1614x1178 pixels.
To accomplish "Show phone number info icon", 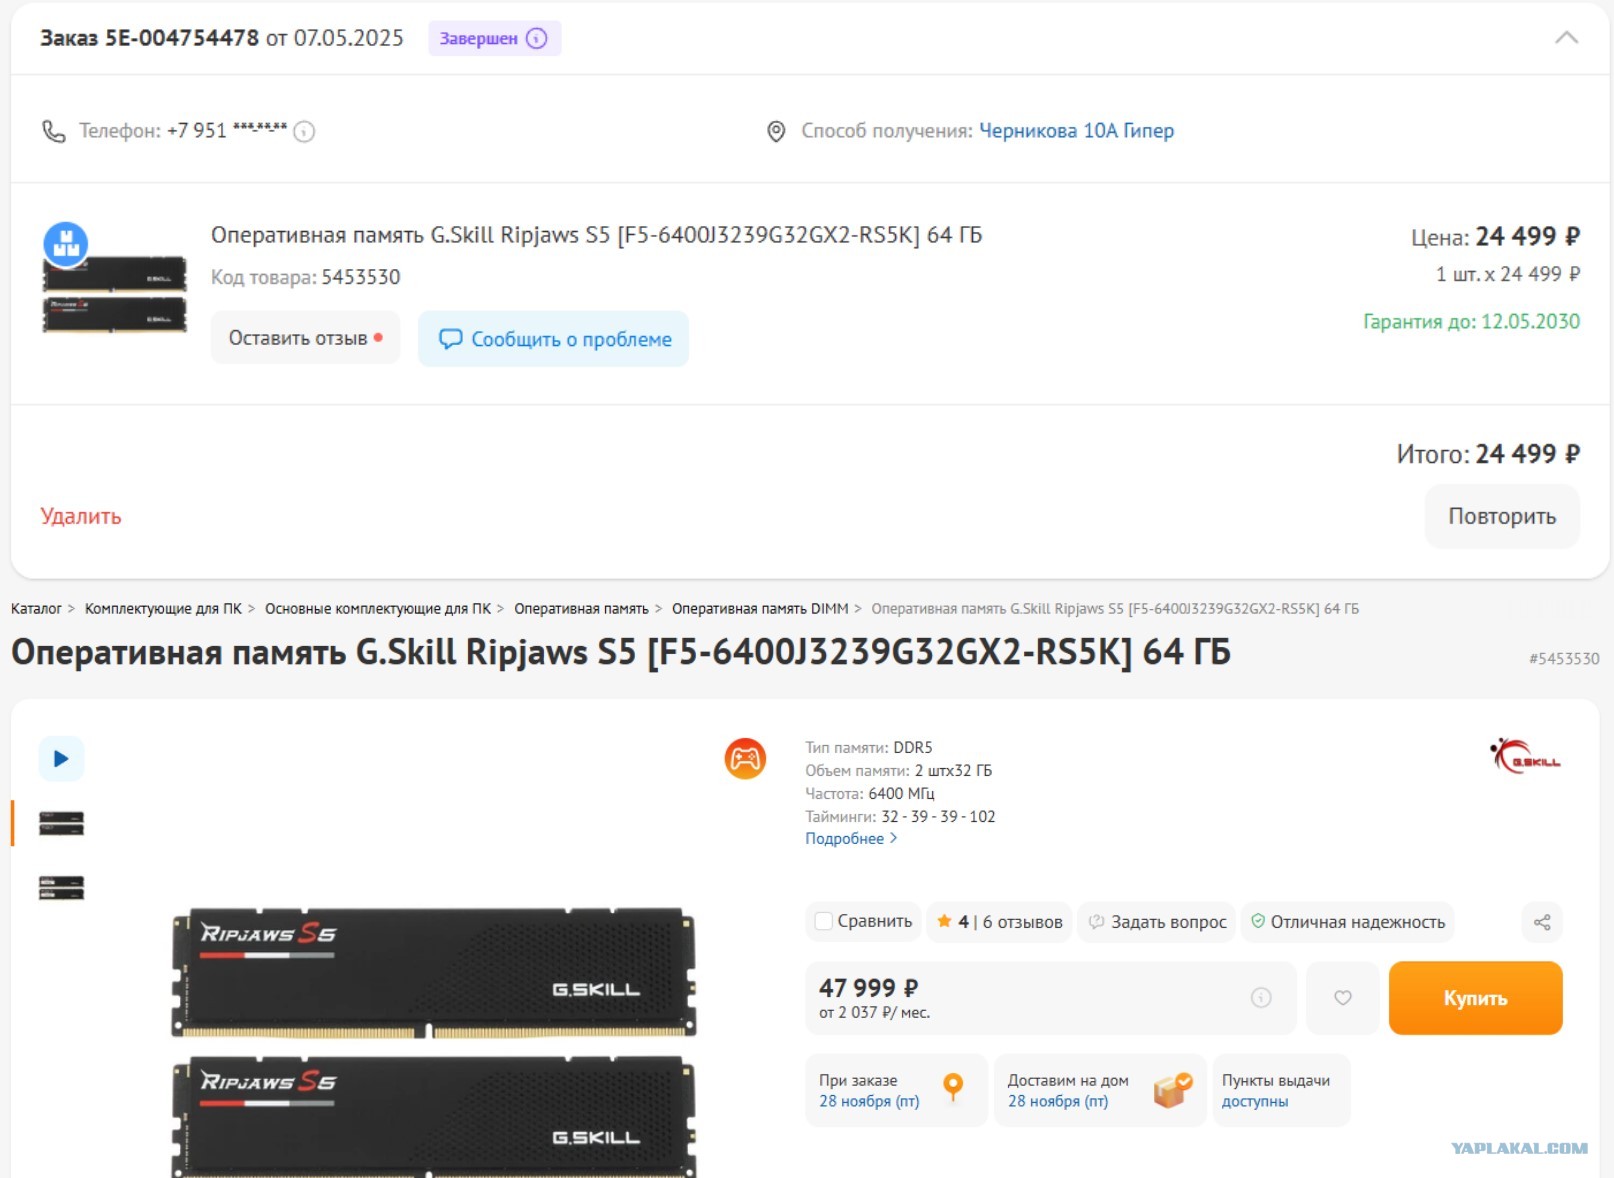I will pos(304,131).
